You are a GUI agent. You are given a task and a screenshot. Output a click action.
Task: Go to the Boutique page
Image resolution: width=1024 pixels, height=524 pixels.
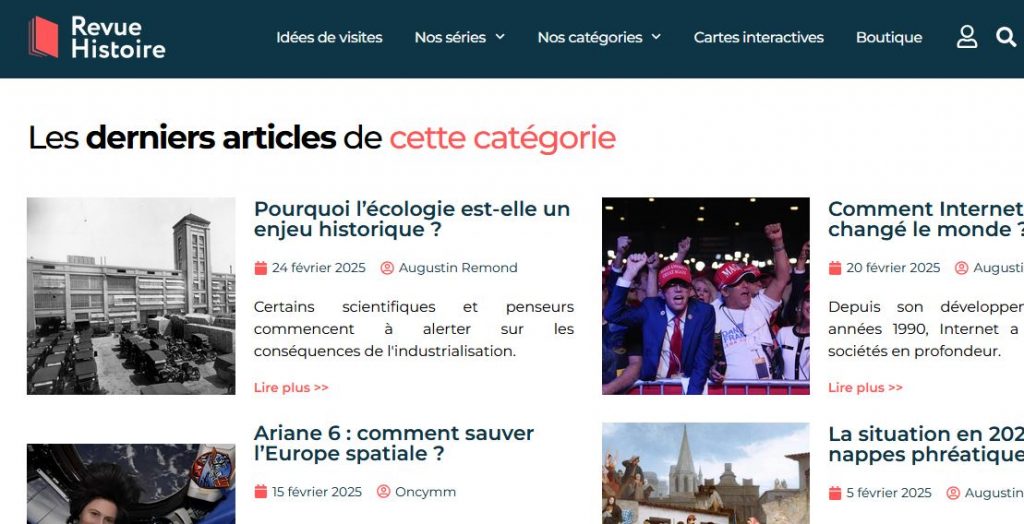point(889,38)
